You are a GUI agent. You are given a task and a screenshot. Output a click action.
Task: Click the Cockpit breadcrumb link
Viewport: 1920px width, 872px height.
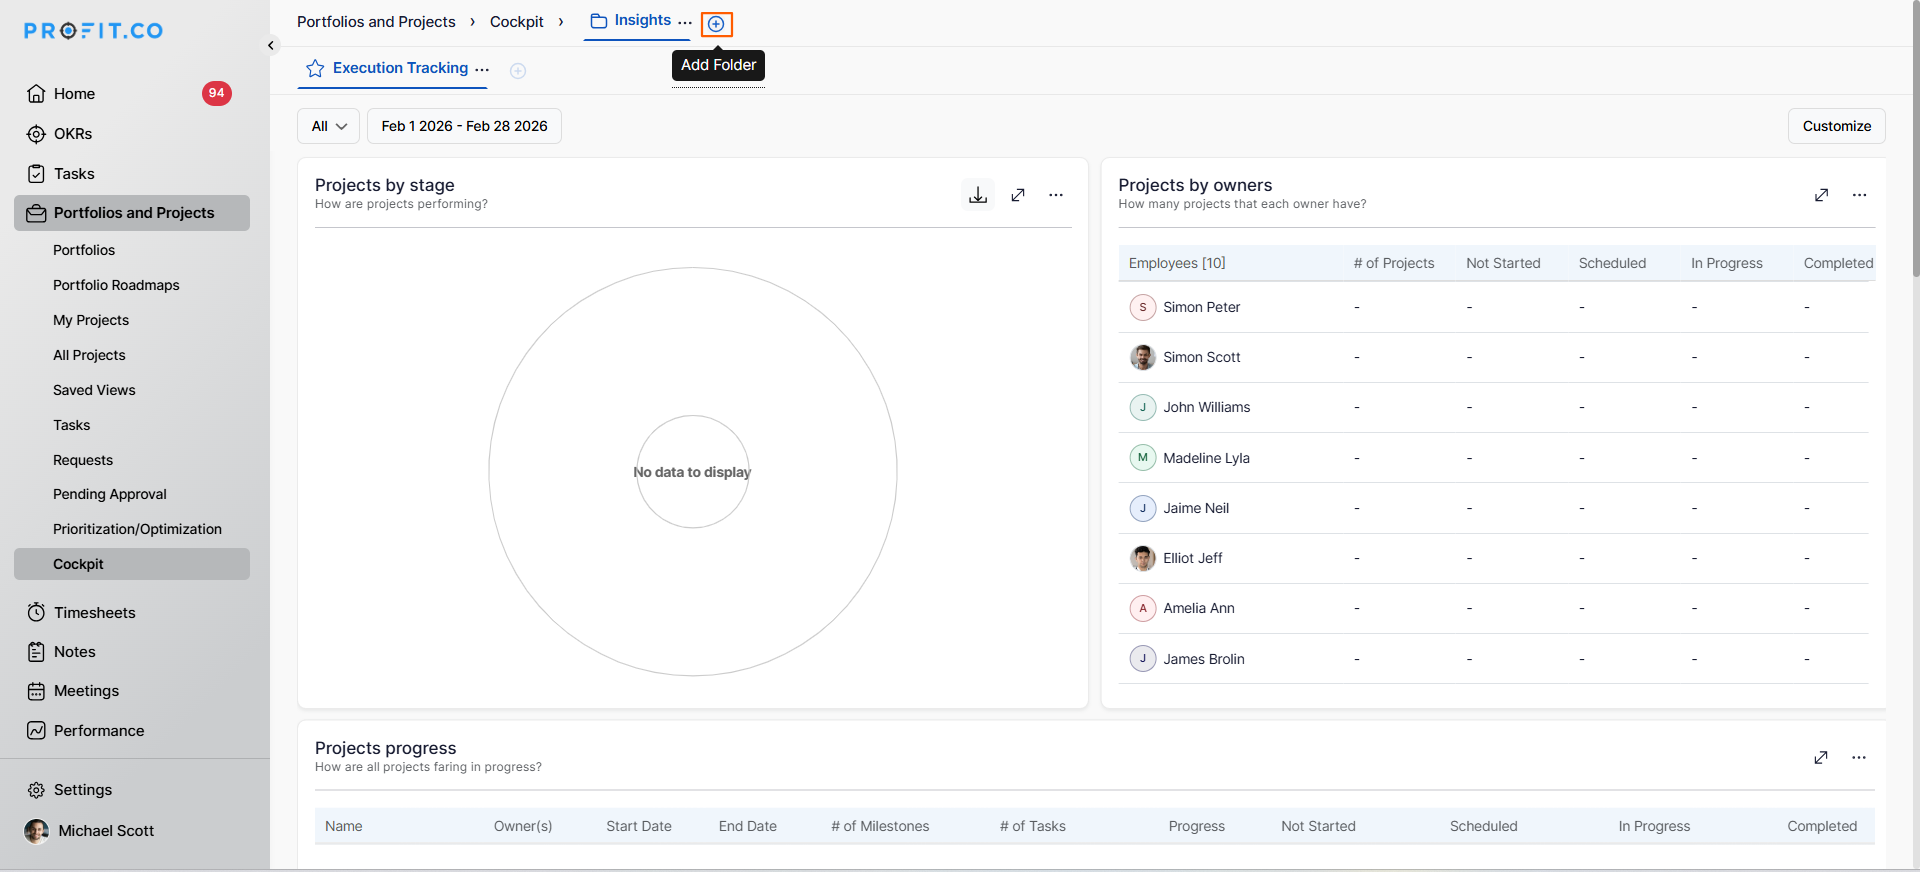click(516, 22)
